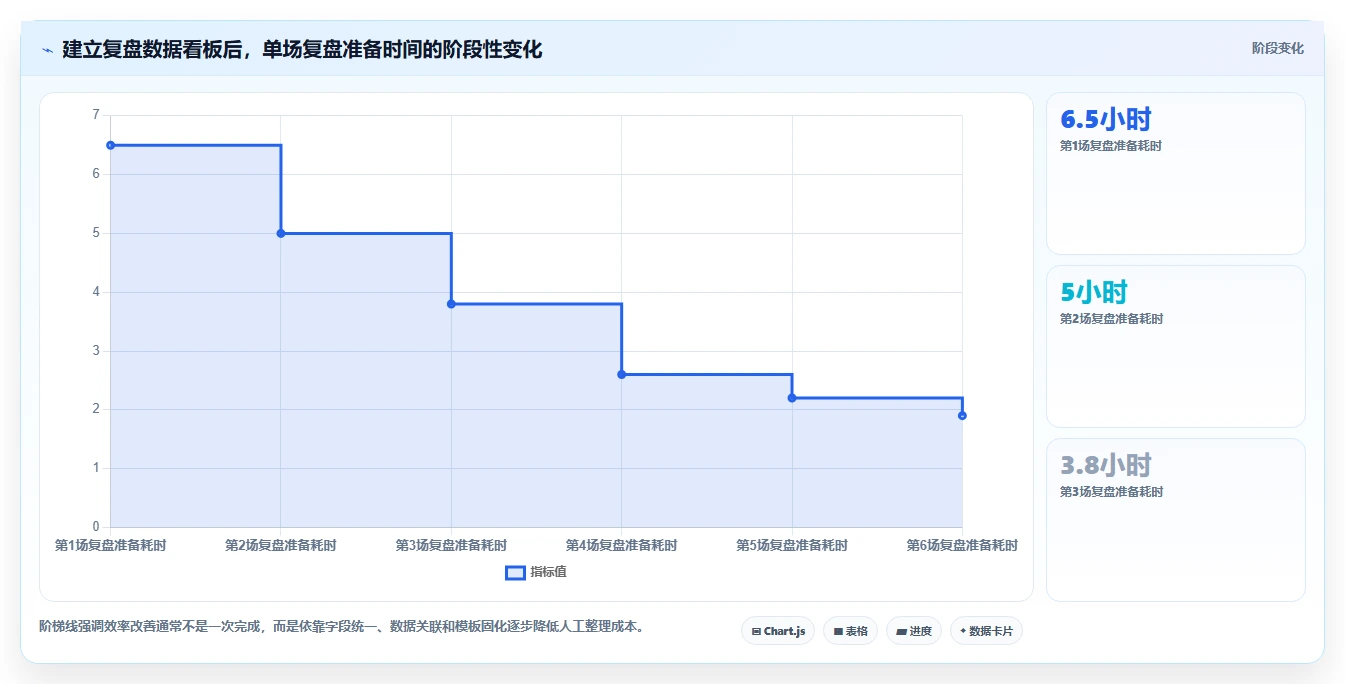
Task: Click the card caption 第3场复盘准备耗时
Action: (1111, 492)
